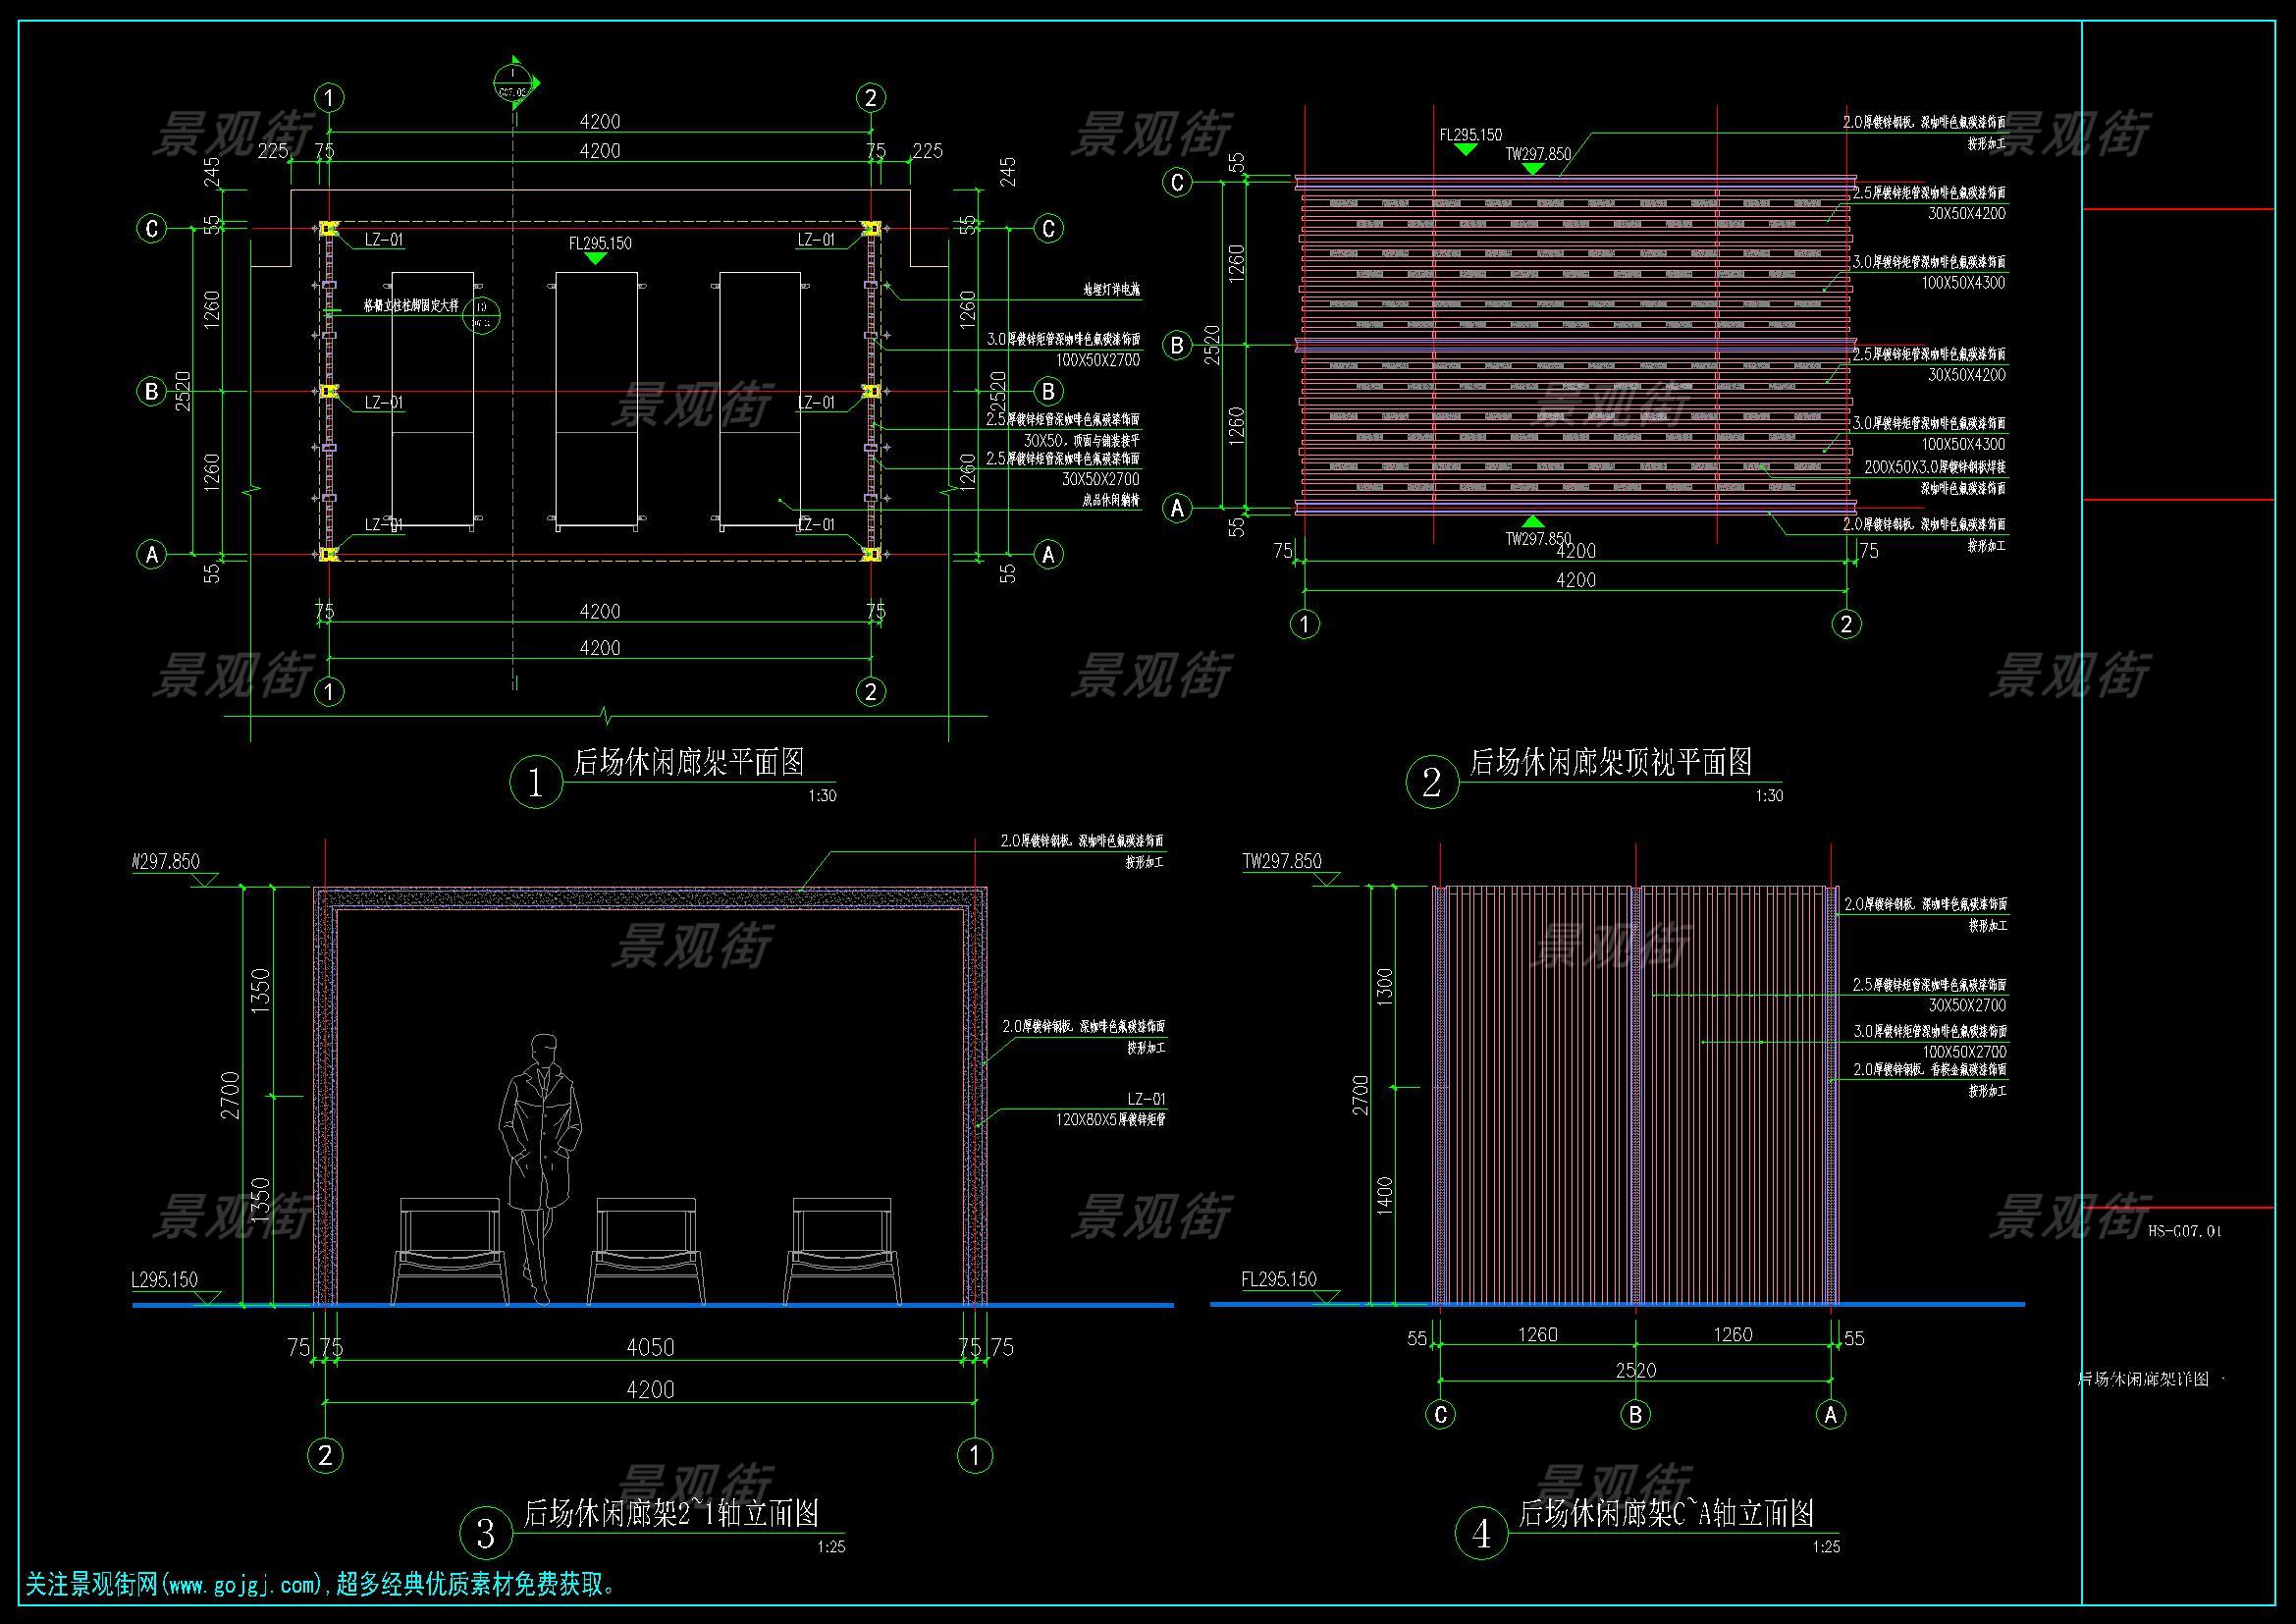Screen dimensions: 2296x1624
Task: Select the 2520 dimension below C~A elevation
Action: click(1636, 1370)
